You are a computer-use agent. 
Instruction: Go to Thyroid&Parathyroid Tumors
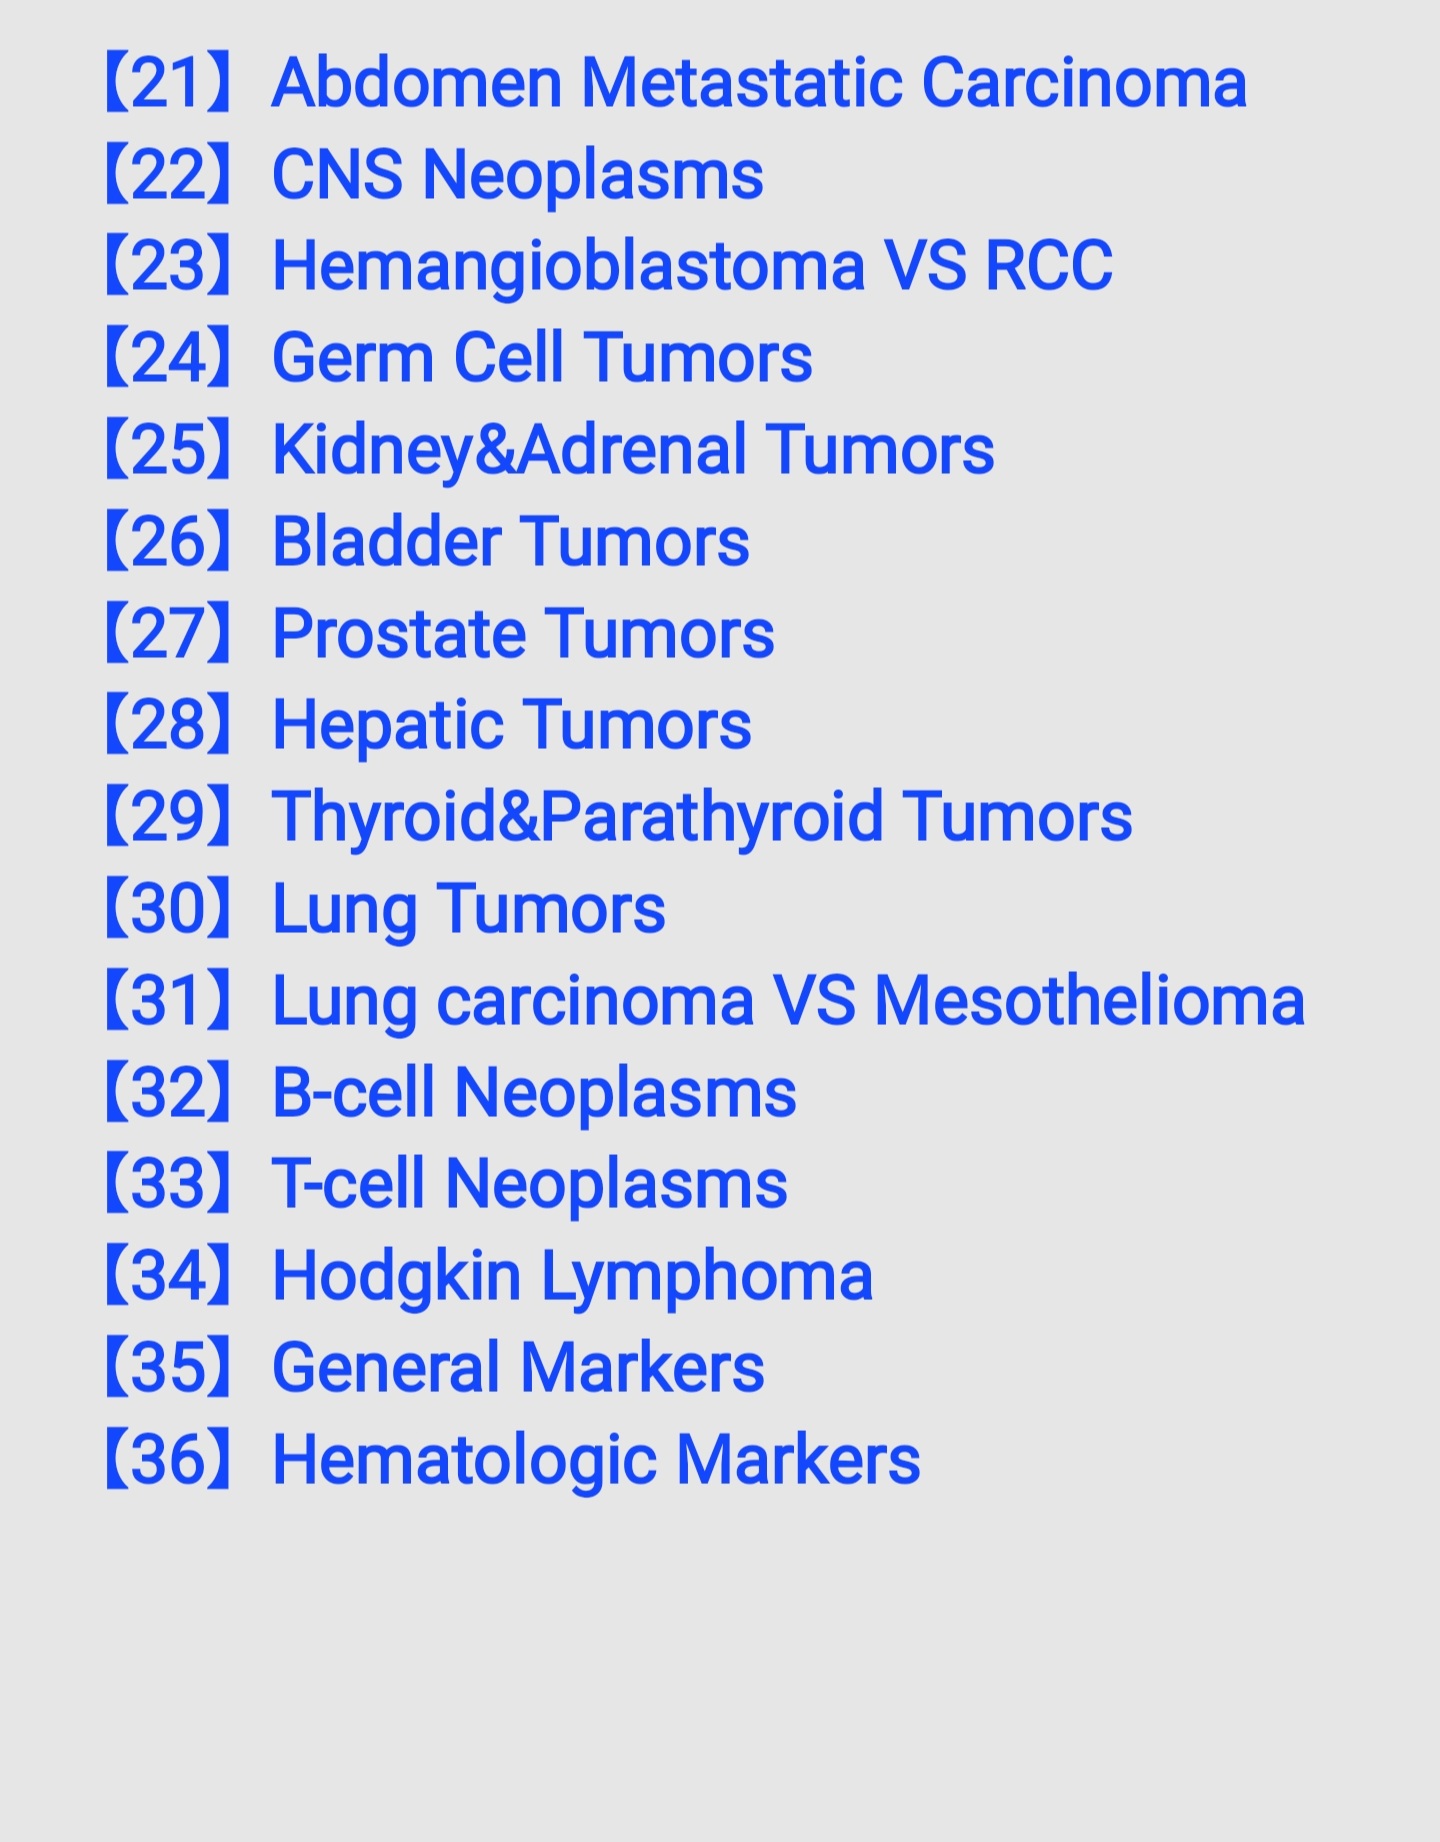coord(702,817)
